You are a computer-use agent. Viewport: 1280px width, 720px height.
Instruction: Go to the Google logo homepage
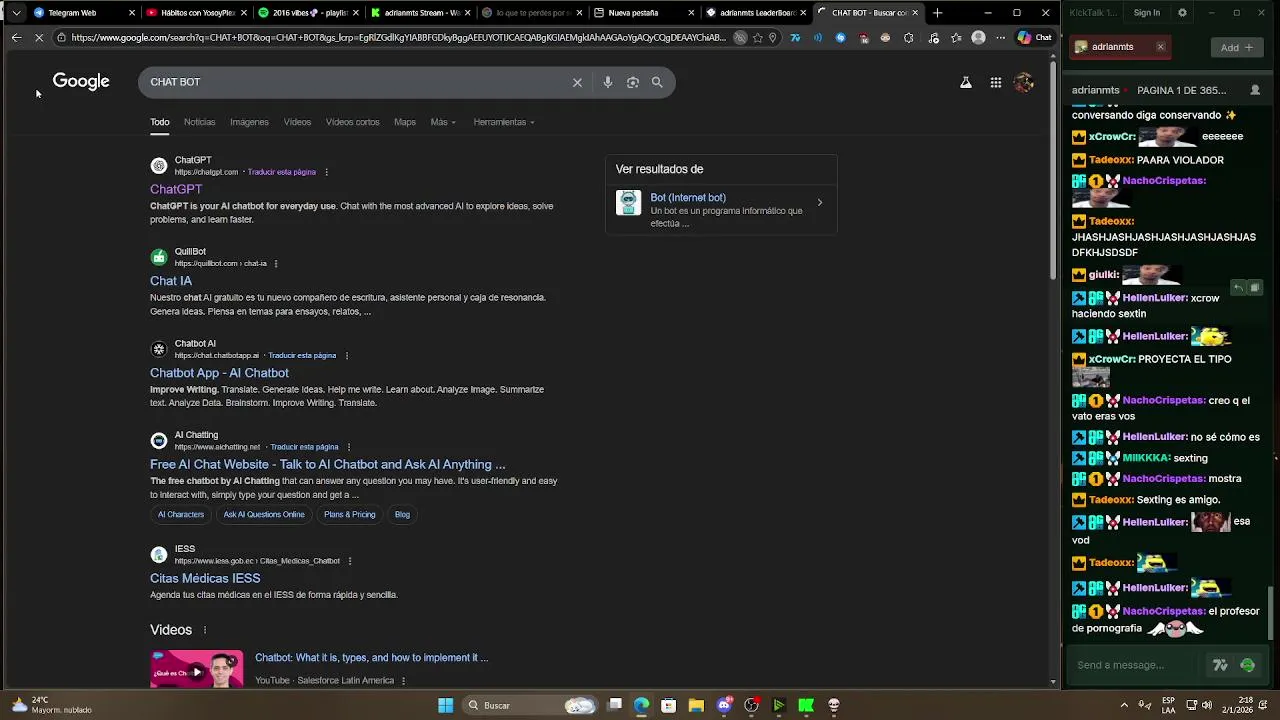click(x=81, y=81)
